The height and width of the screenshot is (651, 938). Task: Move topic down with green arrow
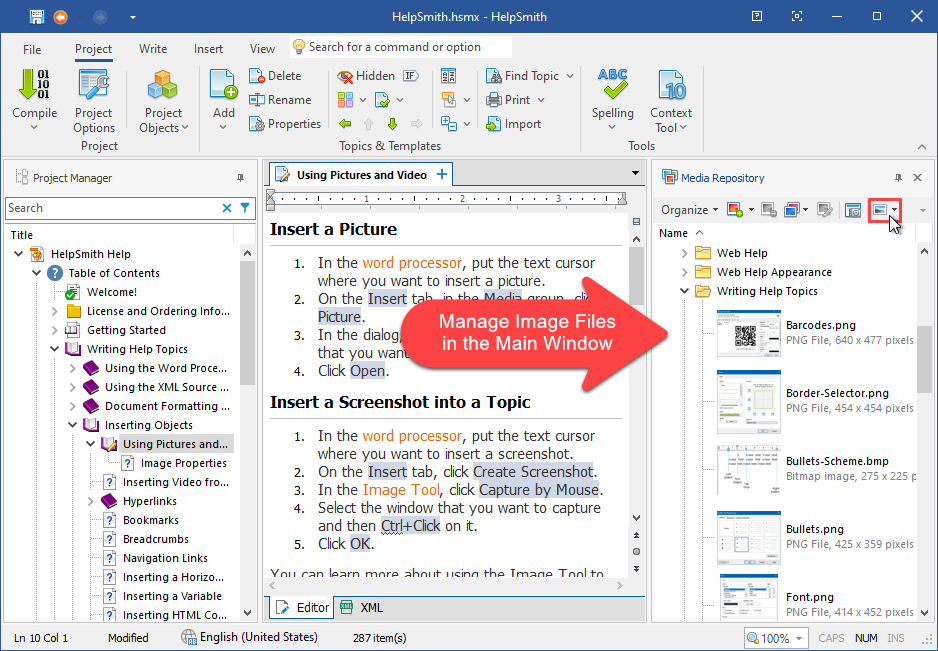coord(392,124)
